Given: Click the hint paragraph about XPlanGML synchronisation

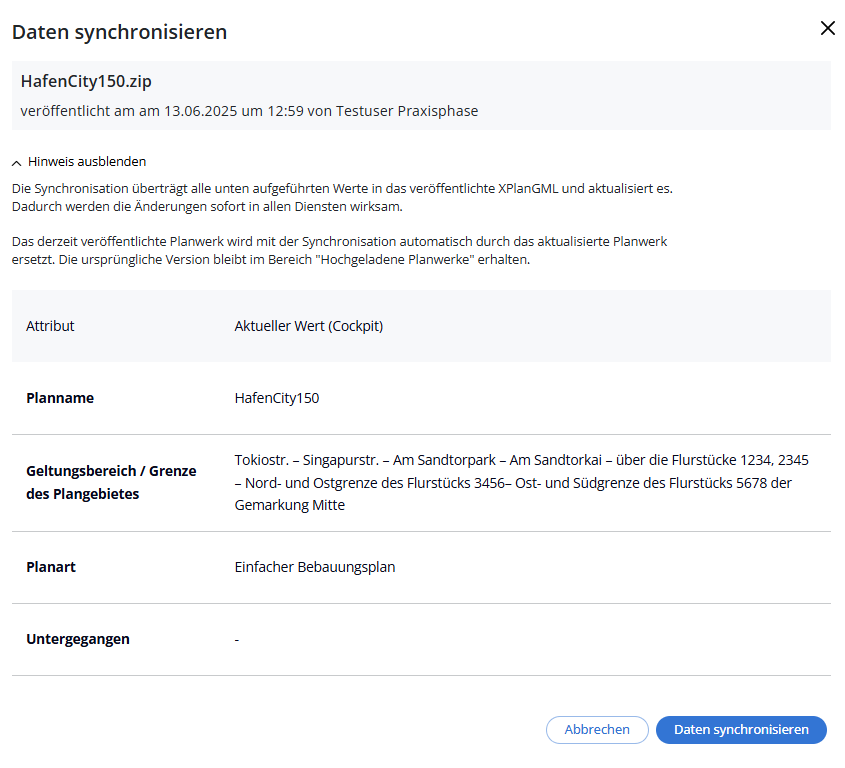Looking at the screenshot, I should (x=340, y=197).
